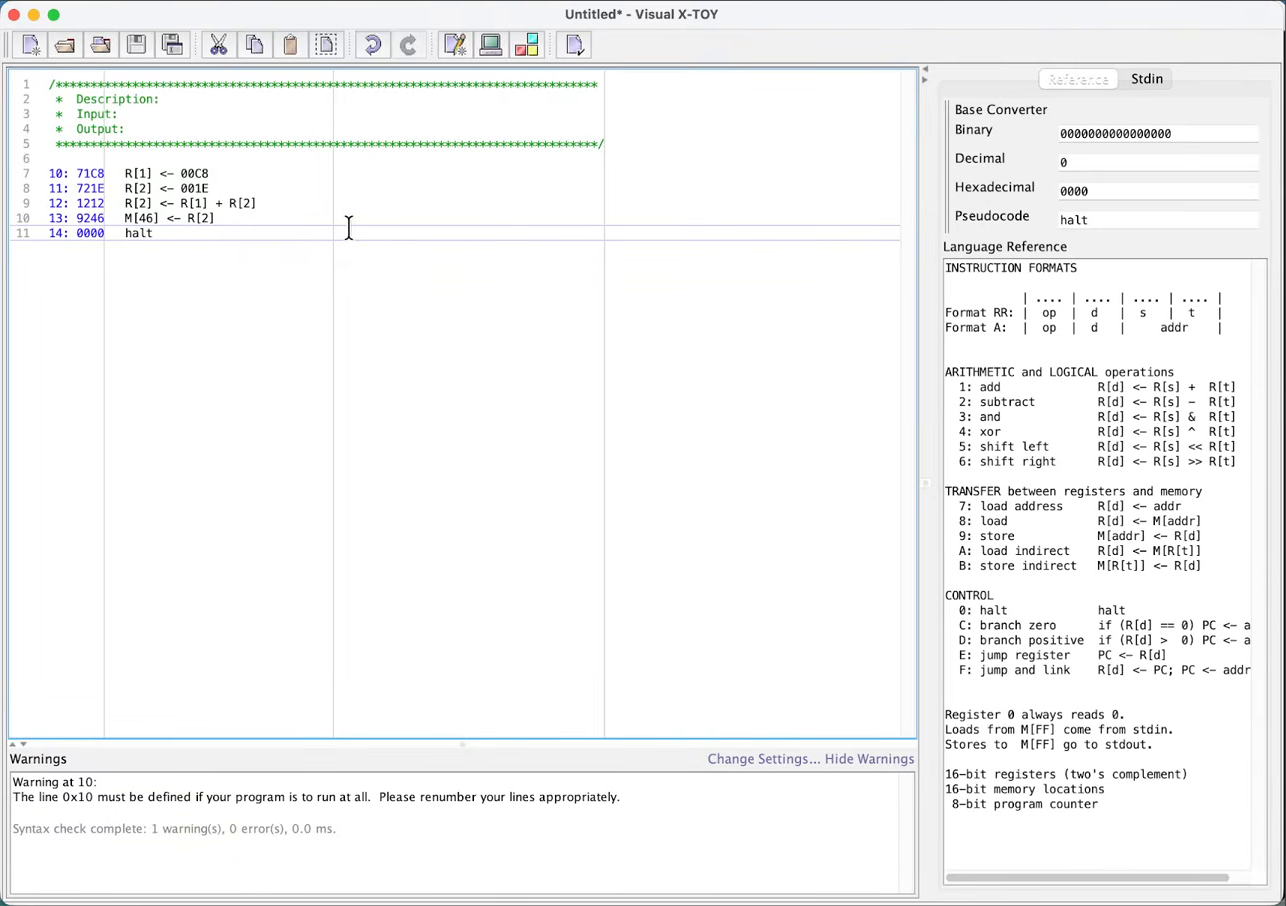The width and height of the screenshot is (1286, 906).
Task: Click Hide Warnings link
Action: pyautogui.click(x=870, y=759)
